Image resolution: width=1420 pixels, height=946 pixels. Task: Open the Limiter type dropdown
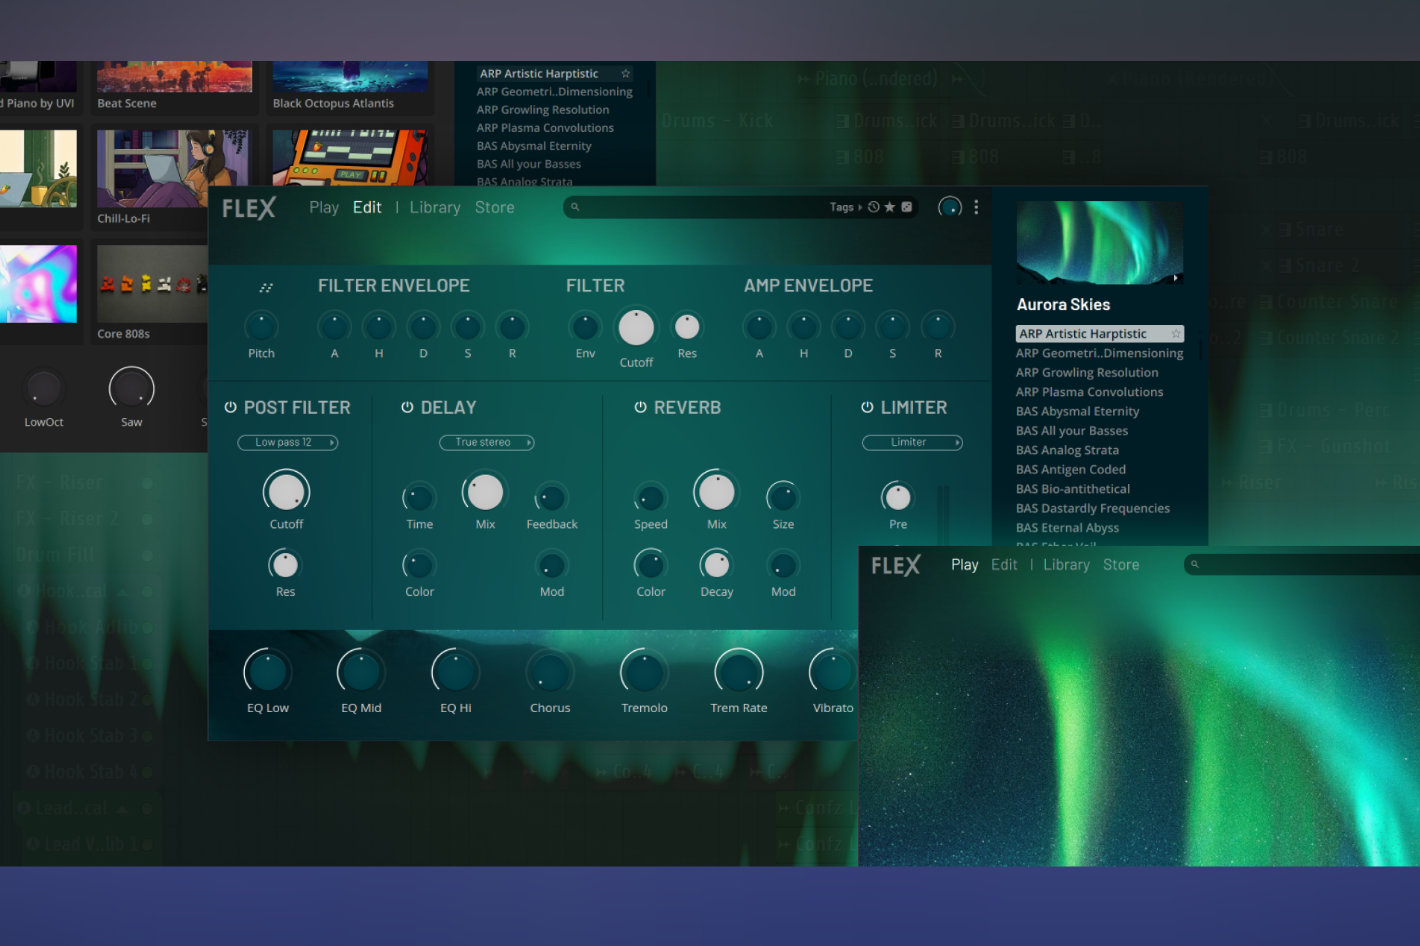[912, 442]
